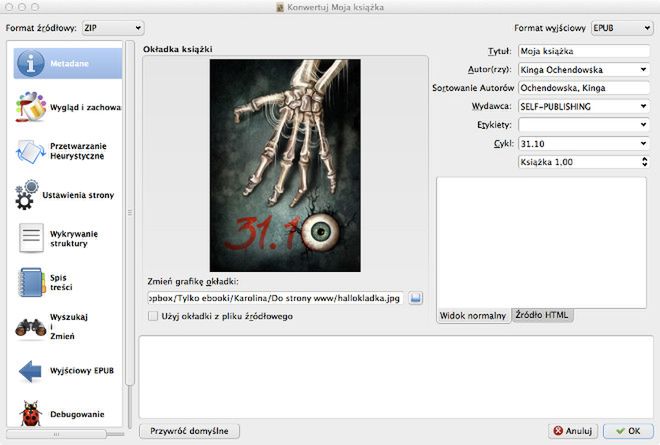The image size is (660, 445).
Task: Open Spis treści notebook icon
Action: click(x=32, y=282)
